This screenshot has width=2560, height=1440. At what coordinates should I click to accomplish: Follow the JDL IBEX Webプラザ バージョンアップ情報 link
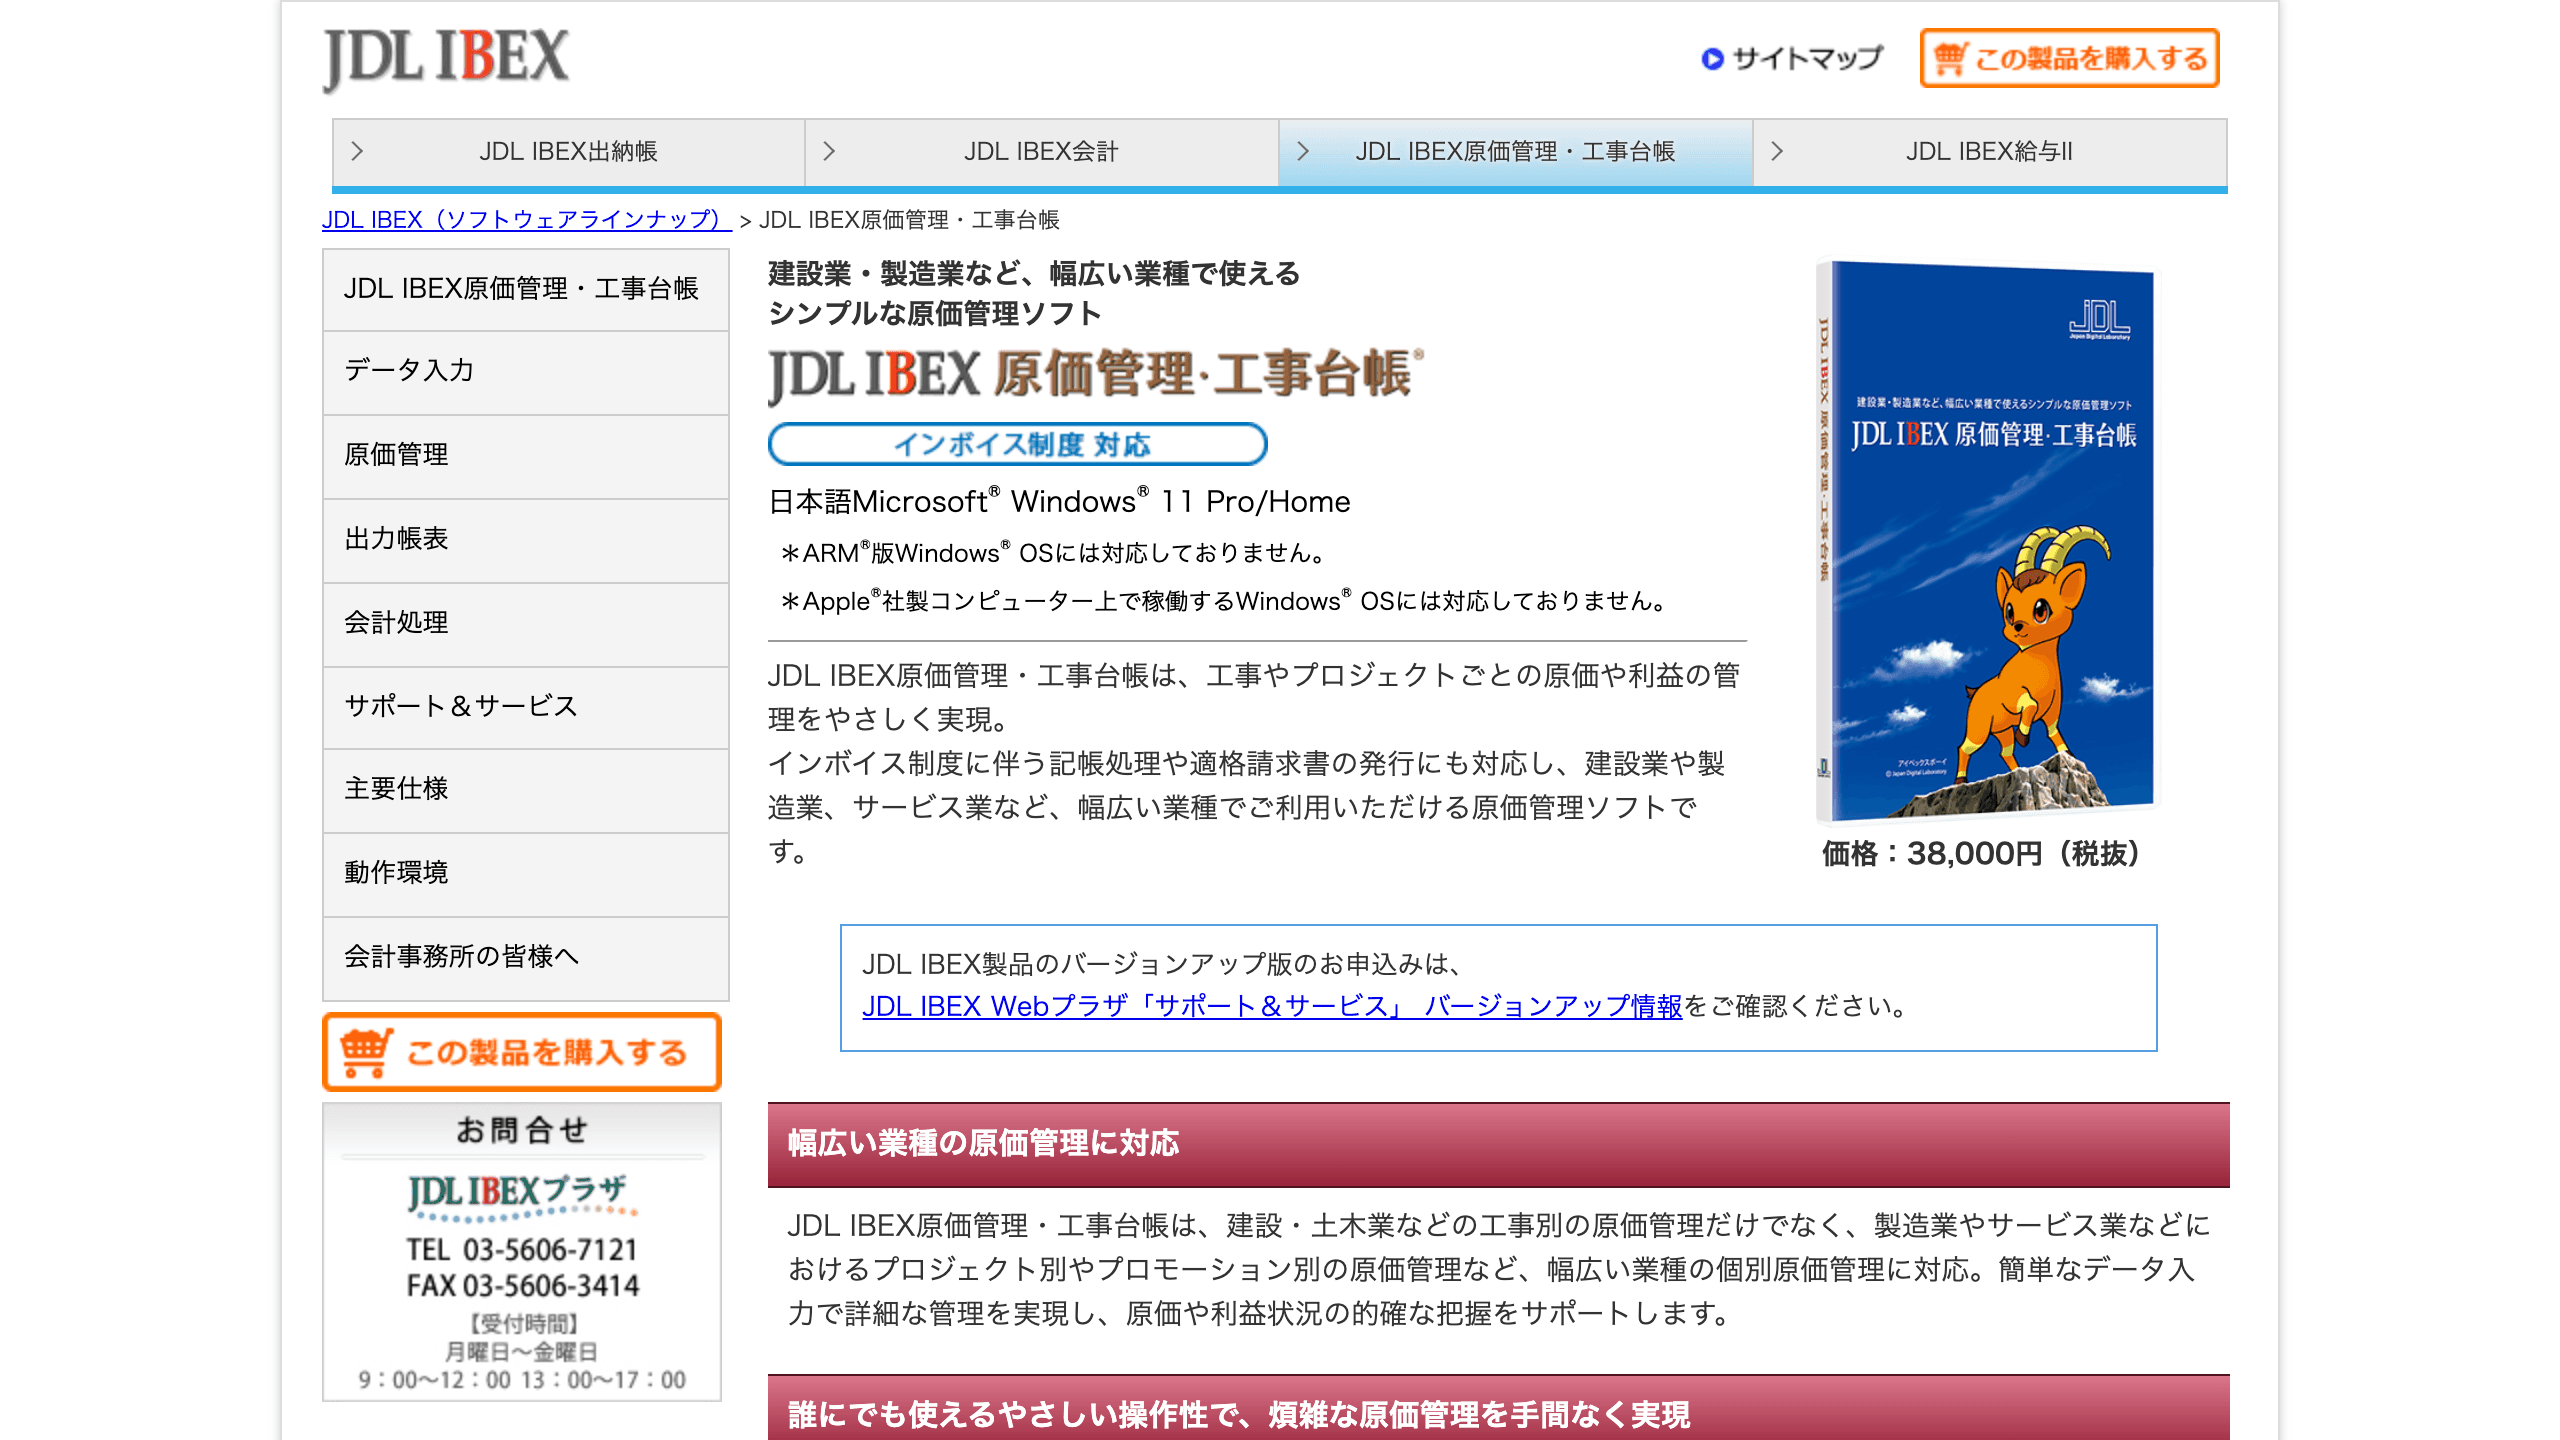coord(1272,1006)
